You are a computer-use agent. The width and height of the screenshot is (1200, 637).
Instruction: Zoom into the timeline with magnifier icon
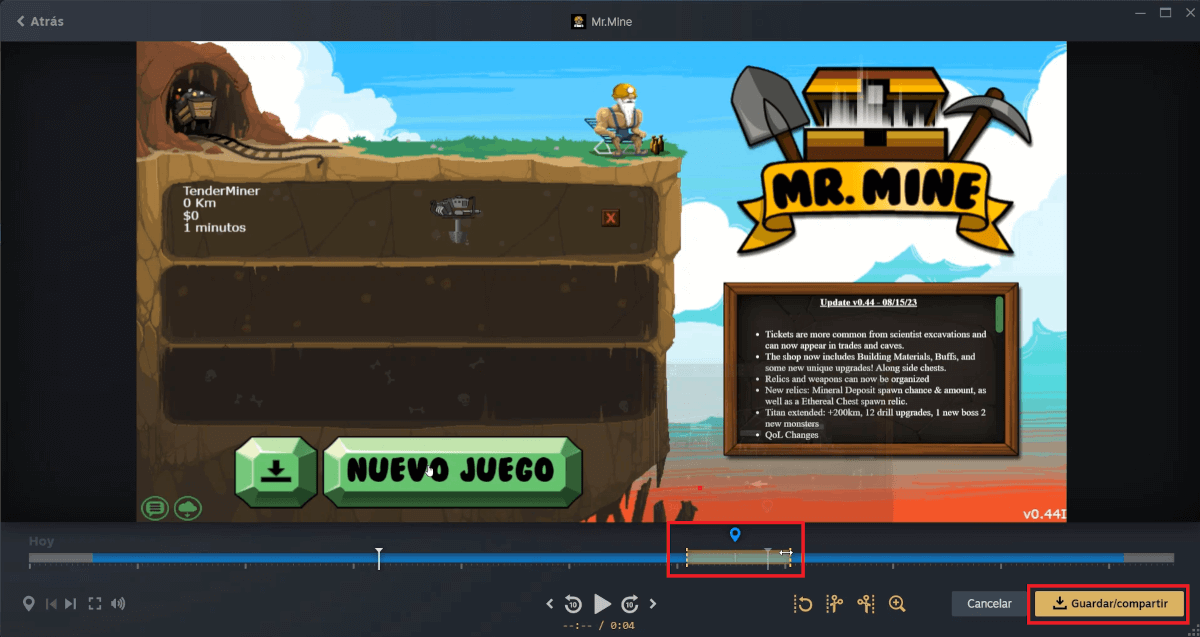pyautogui.click(x=897, y=603)
